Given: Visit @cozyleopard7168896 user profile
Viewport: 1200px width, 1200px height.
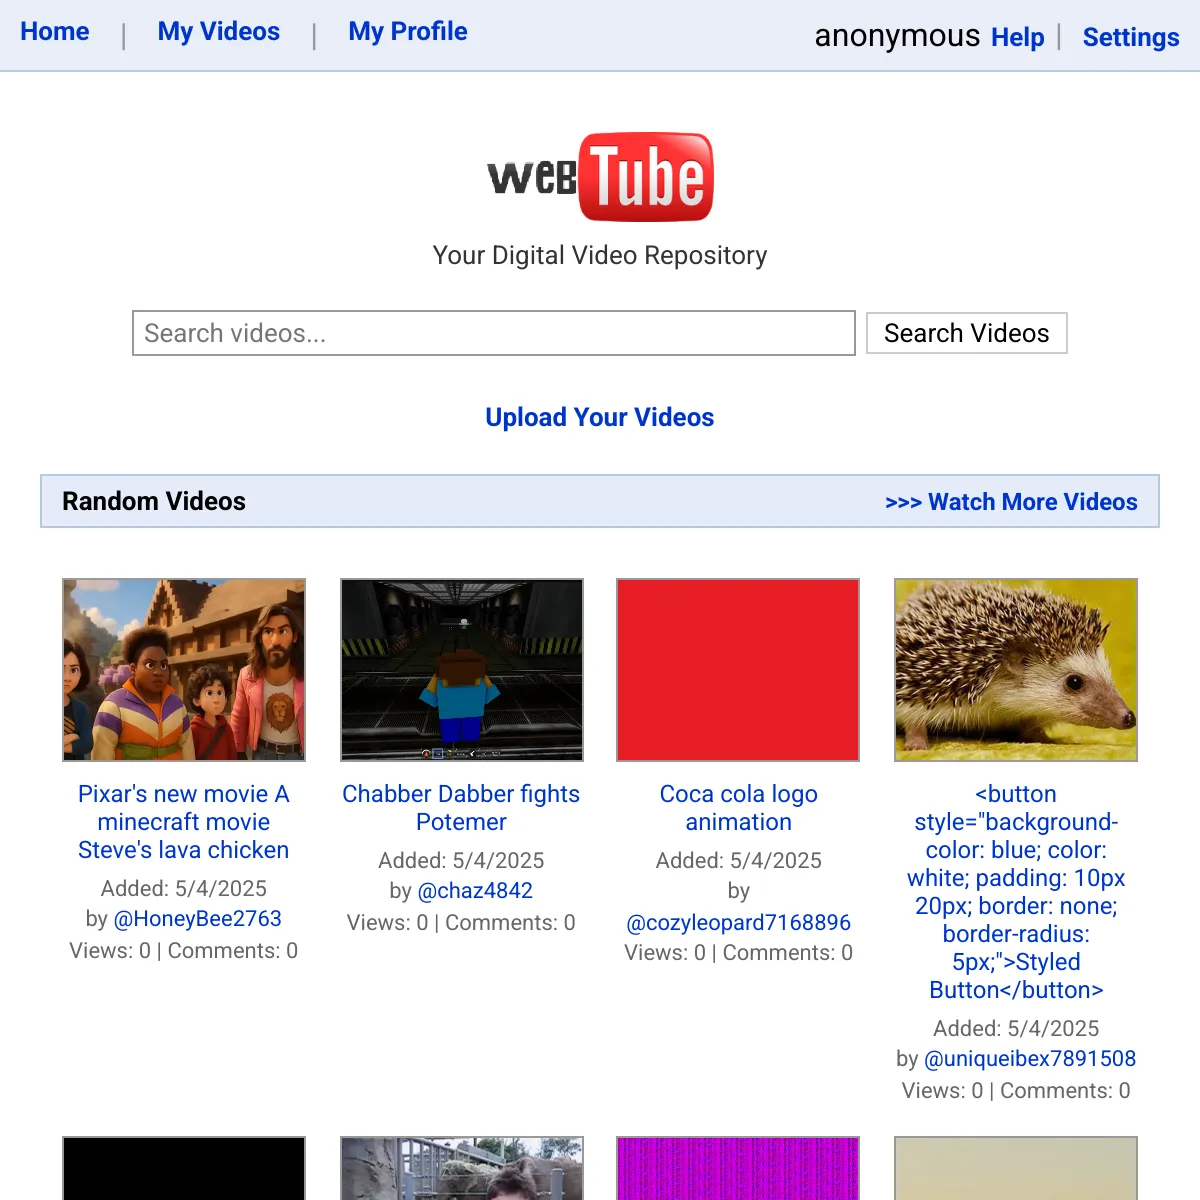Looking at the screenshot, I should tap(738, 923).
